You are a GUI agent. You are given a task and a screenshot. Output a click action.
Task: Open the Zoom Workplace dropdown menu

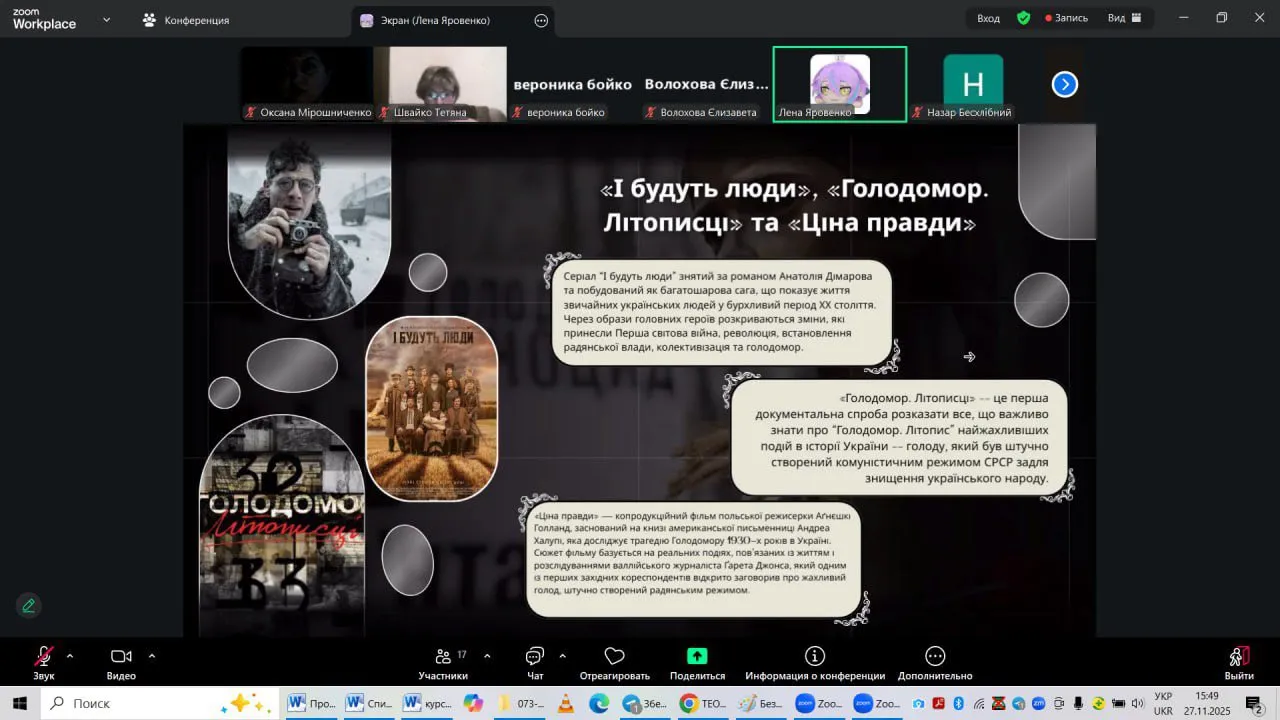[107, 19]
